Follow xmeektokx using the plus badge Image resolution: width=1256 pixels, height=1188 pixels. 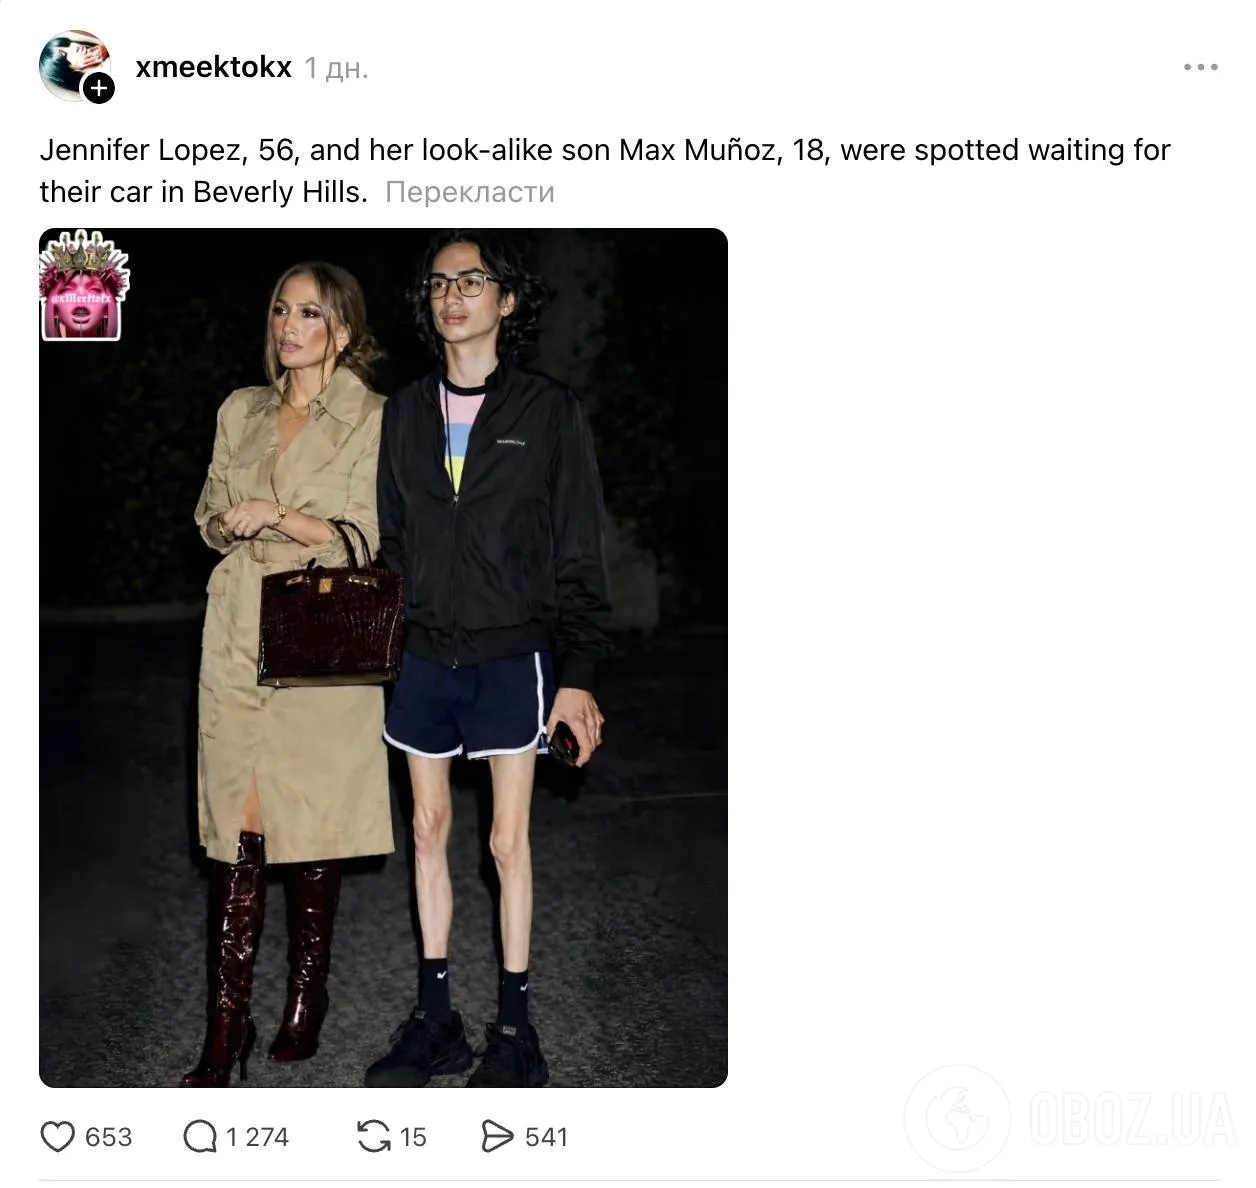tap(98, 88)
